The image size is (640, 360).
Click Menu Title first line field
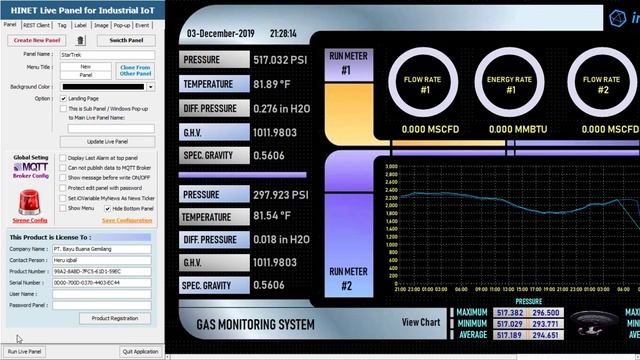86,67
